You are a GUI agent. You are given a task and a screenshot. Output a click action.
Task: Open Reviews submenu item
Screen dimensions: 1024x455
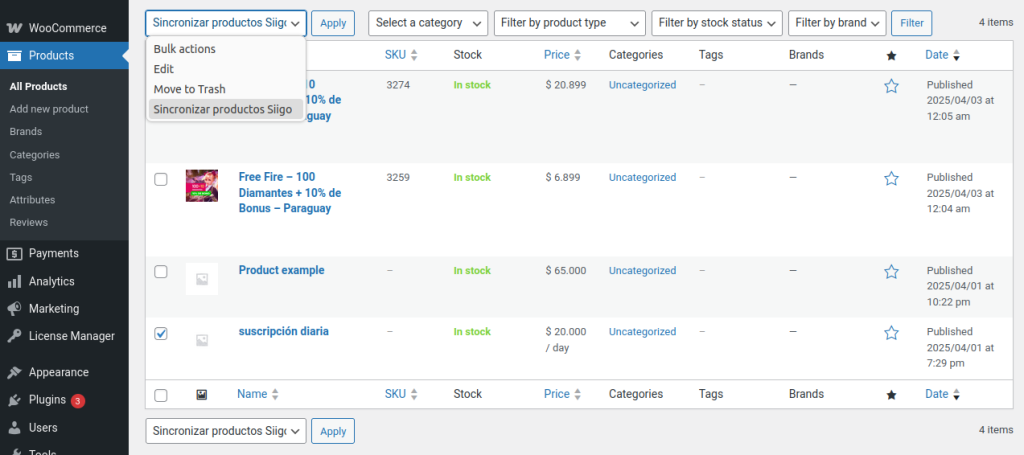click(29, 222)
